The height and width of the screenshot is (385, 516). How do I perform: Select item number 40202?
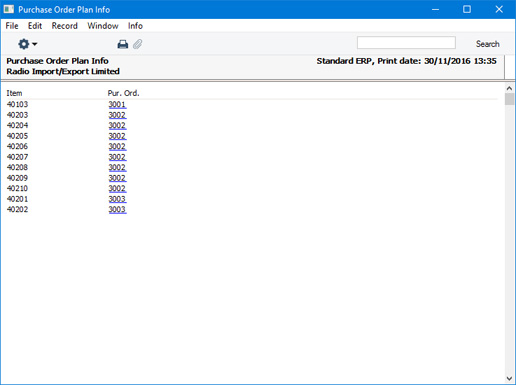(x=17, y=209)
